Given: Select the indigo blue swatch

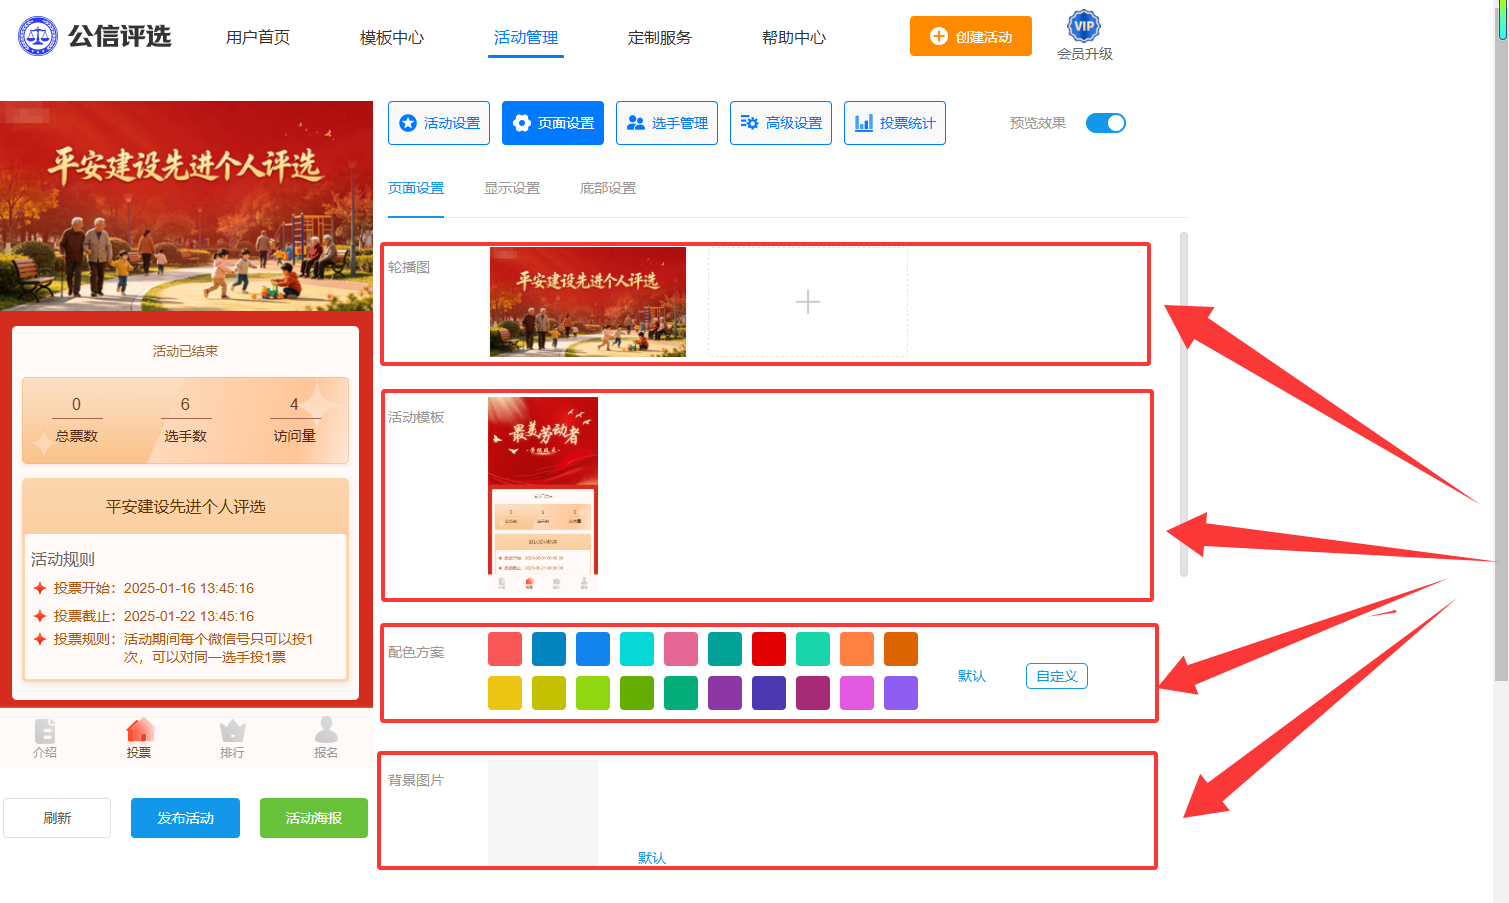Looking at the screenshot, I should (769, 693).
